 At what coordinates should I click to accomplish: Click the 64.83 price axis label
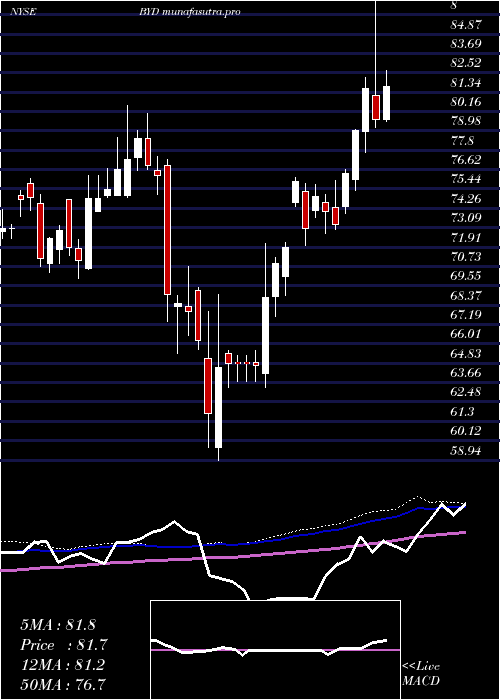click(466, 353)
